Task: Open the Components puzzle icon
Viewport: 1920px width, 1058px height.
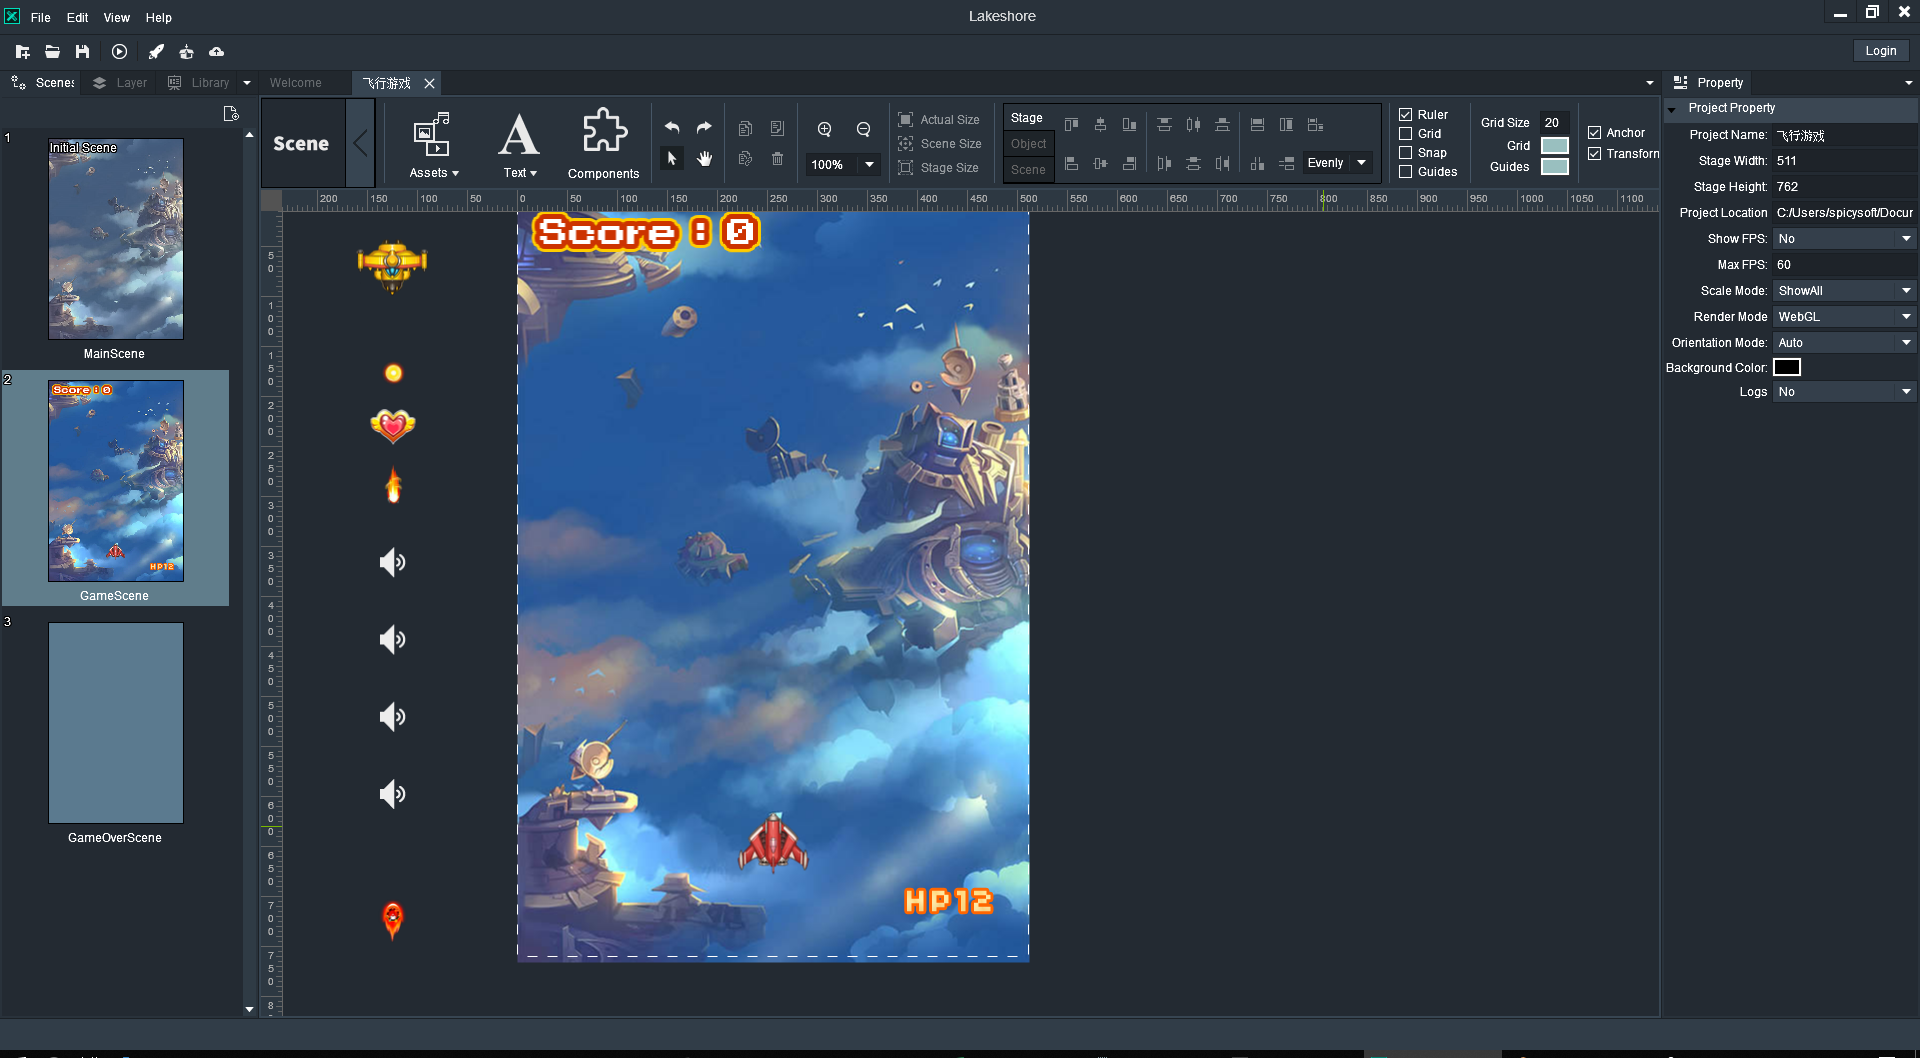Action: tap(604, 145)
